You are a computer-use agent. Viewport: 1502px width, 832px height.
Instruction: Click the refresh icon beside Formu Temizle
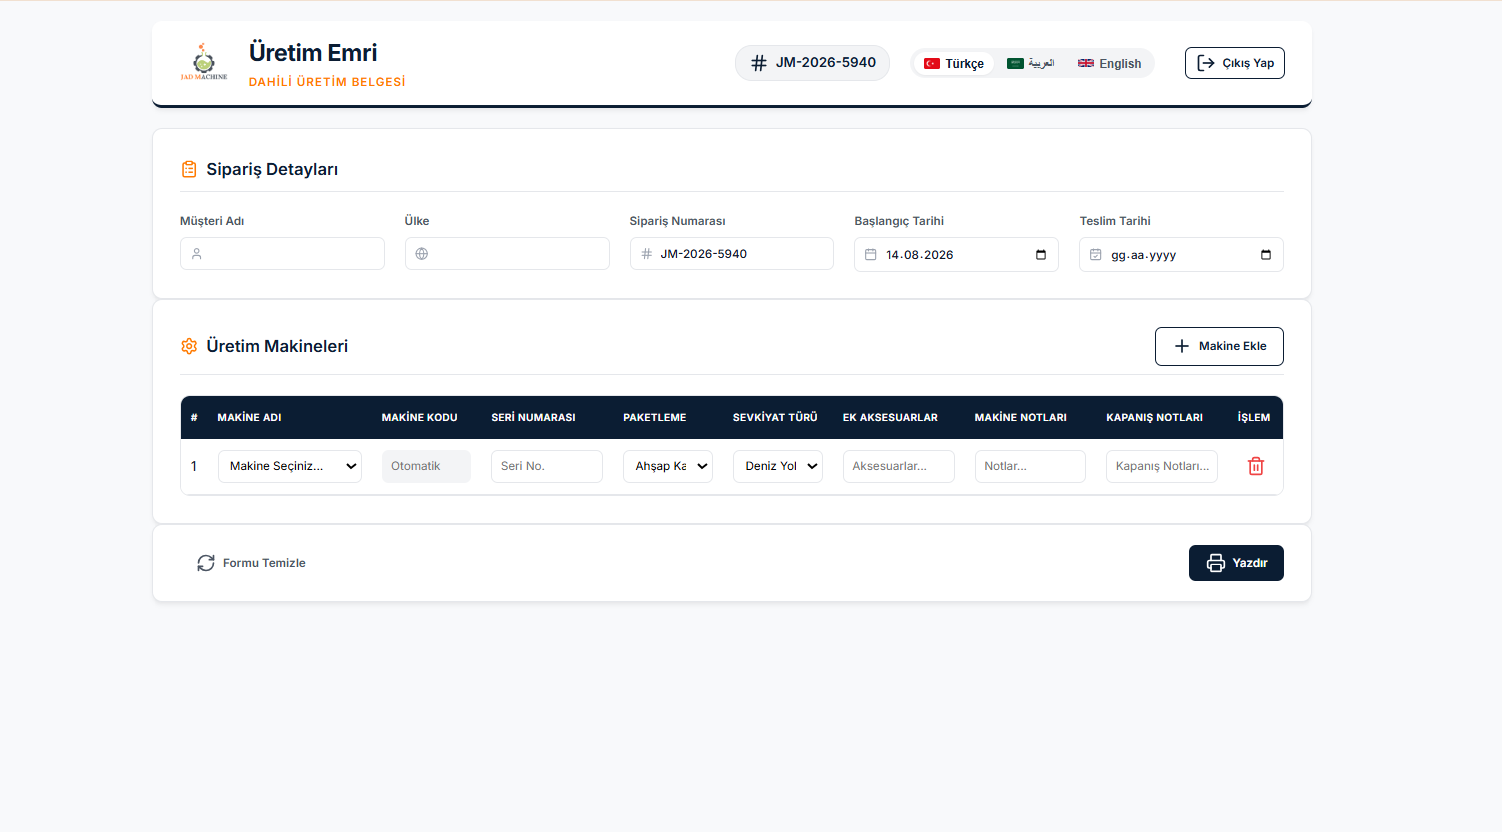(x=206, y=563)
